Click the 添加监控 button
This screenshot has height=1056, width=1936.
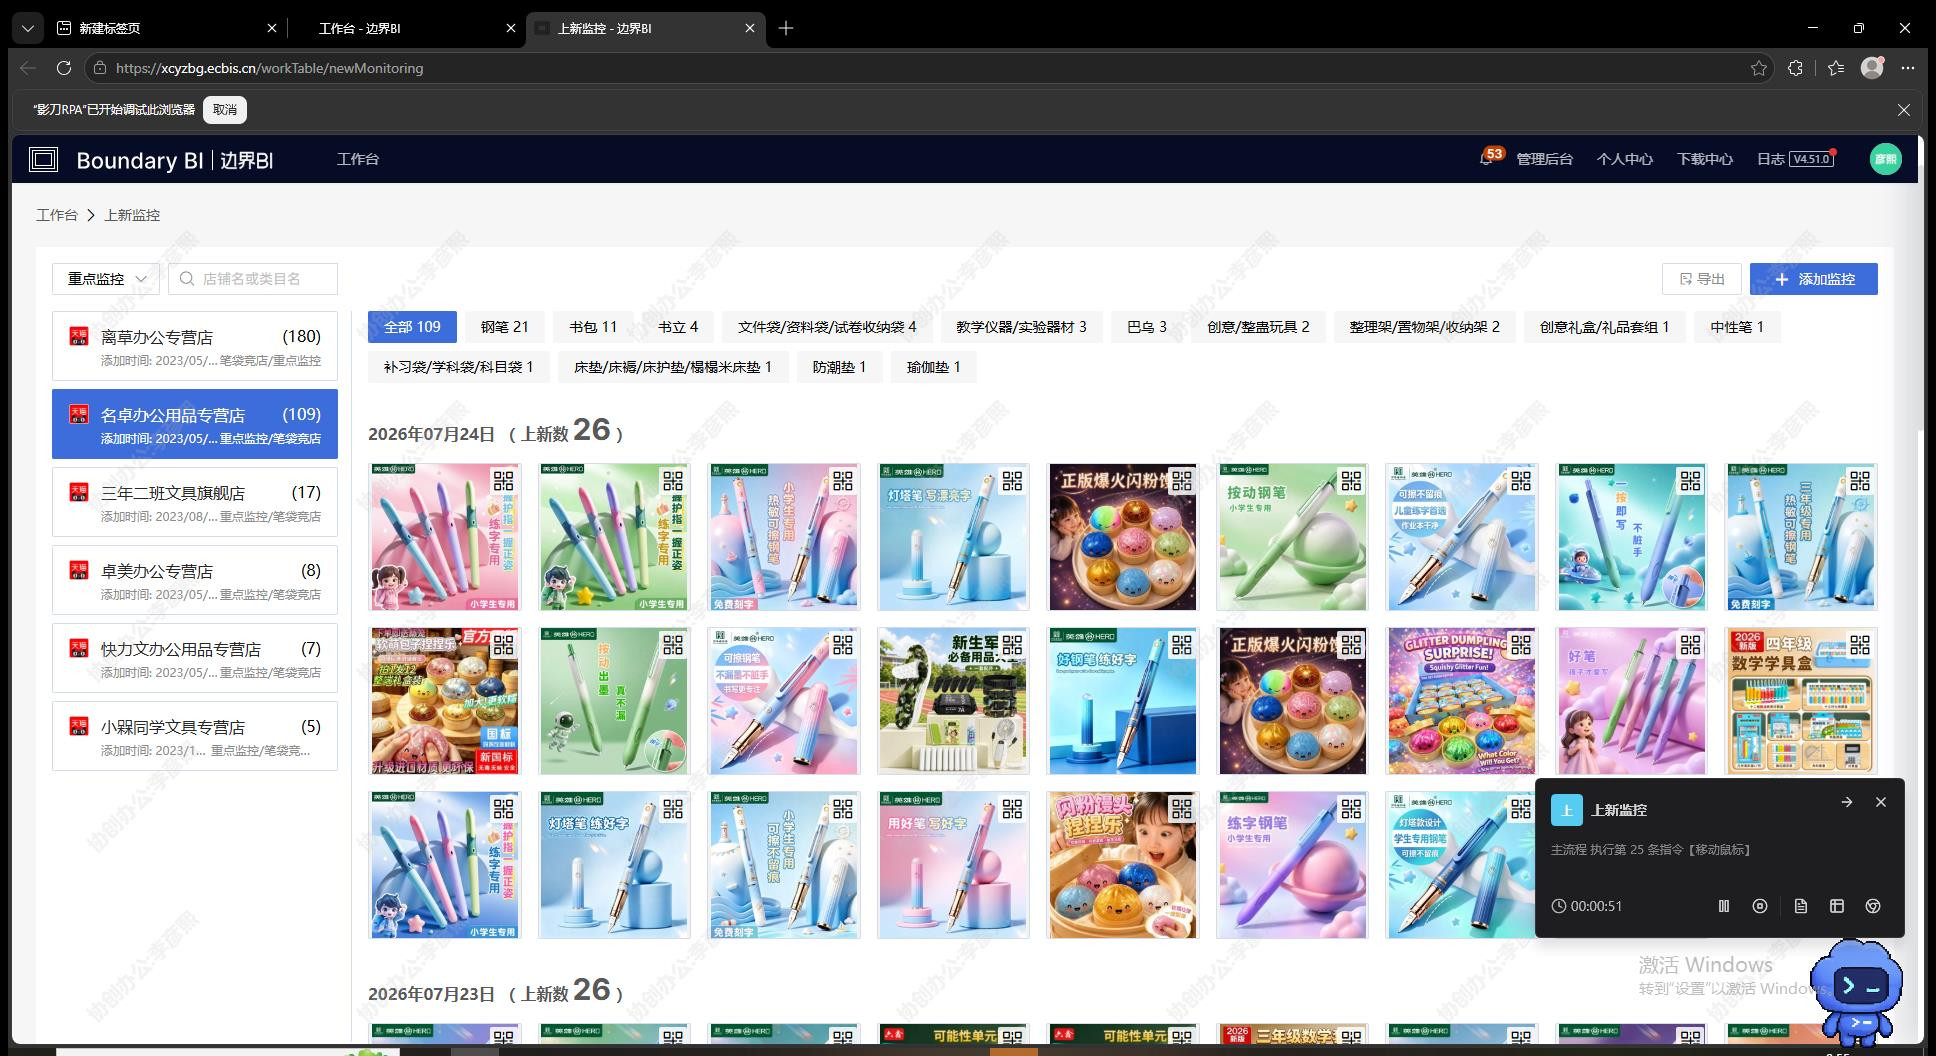tap(1814, 279)
